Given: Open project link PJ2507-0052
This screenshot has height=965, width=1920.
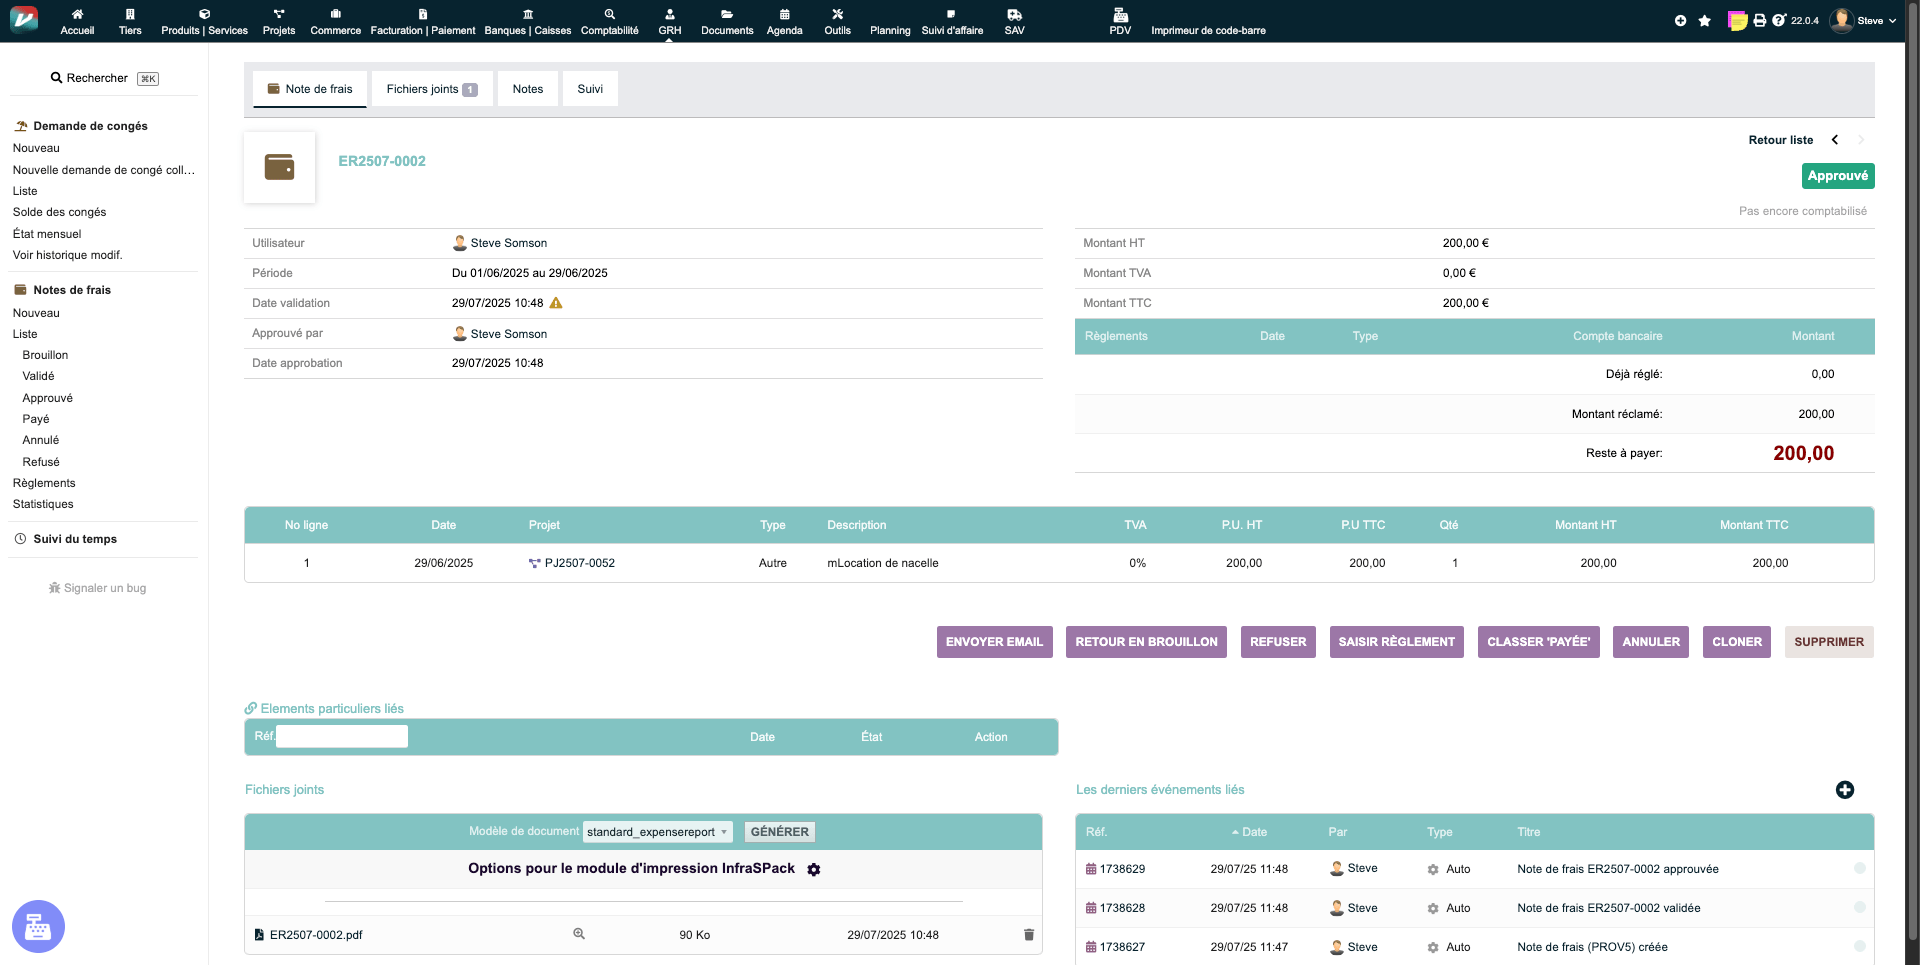Looking at the screenshot, I should click(579, 563).
